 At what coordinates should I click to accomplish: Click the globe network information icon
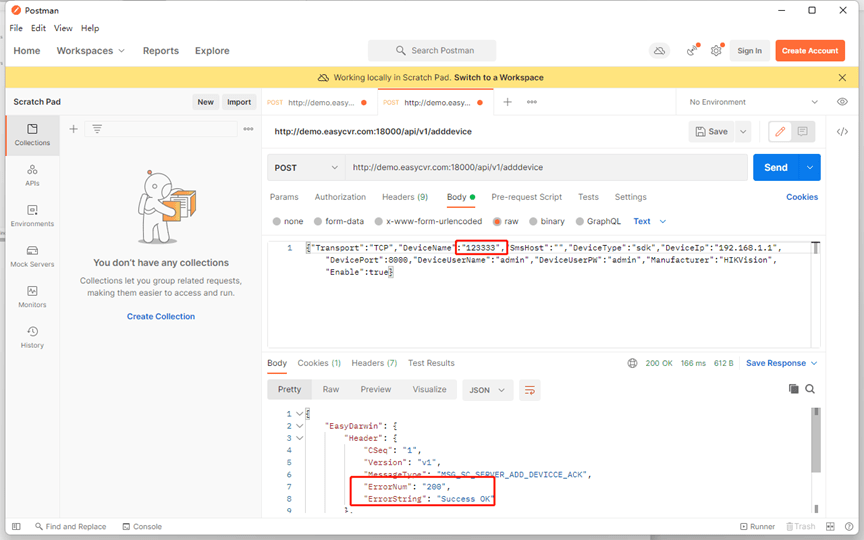click(x=632, y=363)
